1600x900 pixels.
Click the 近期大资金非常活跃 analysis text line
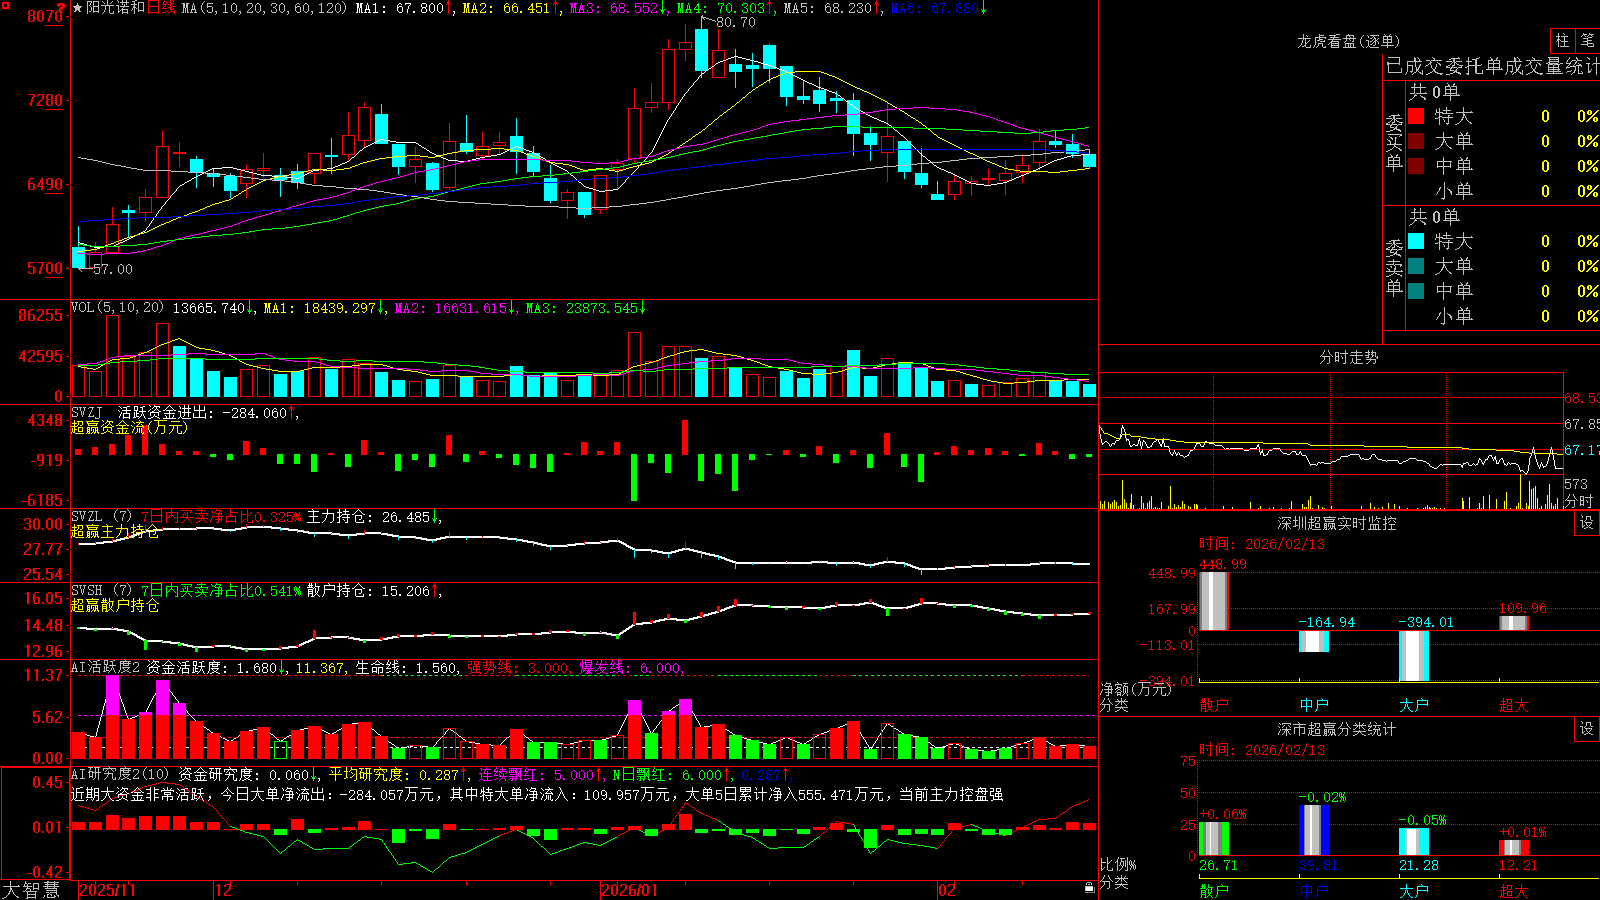click(x=537, y=794)
